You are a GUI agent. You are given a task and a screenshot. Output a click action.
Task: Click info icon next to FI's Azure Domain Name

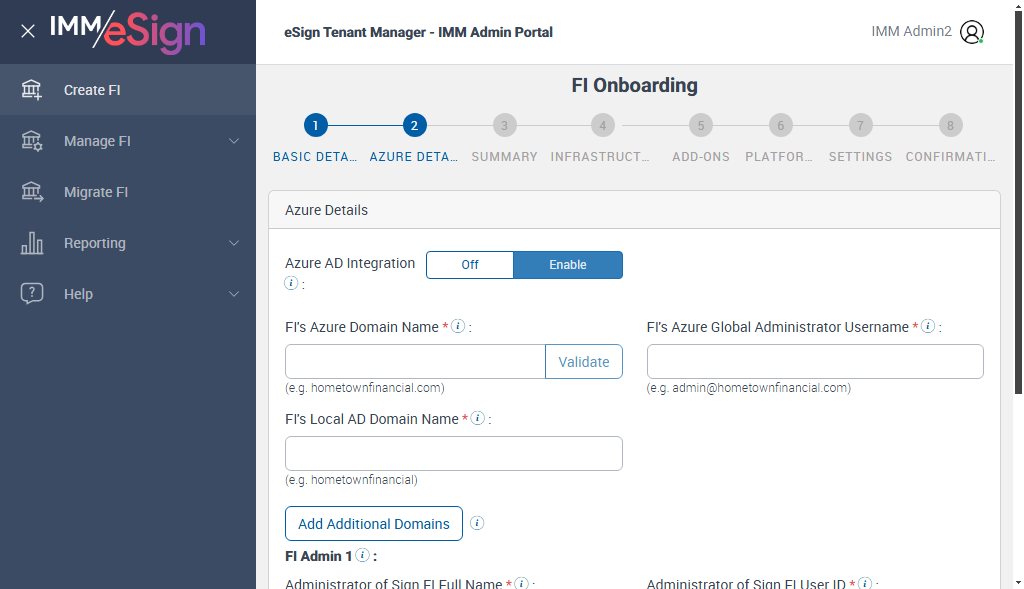click(x=458, y=326)
